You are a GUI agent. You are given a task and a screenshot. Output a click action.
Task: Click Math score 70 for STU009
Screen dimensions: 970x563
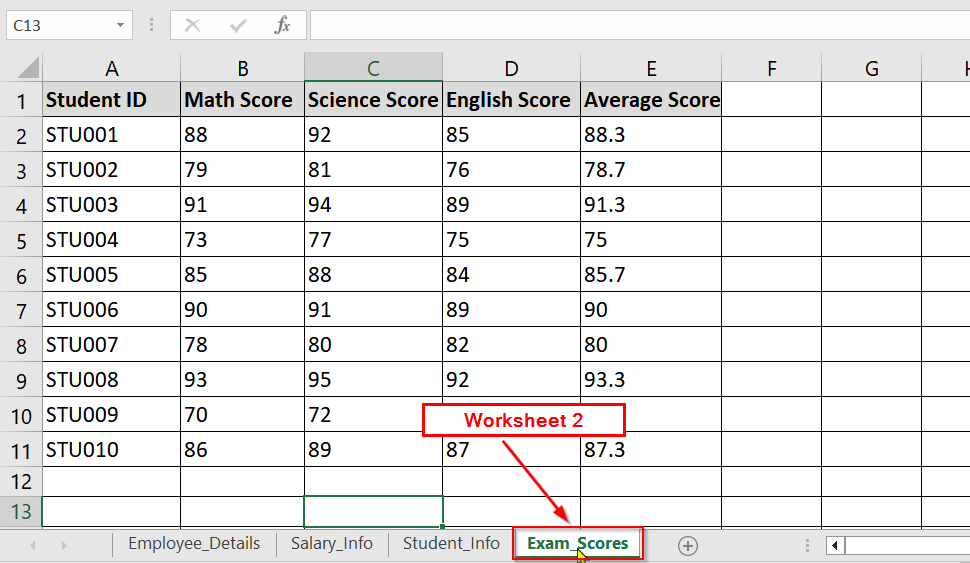tap(242, 415)
